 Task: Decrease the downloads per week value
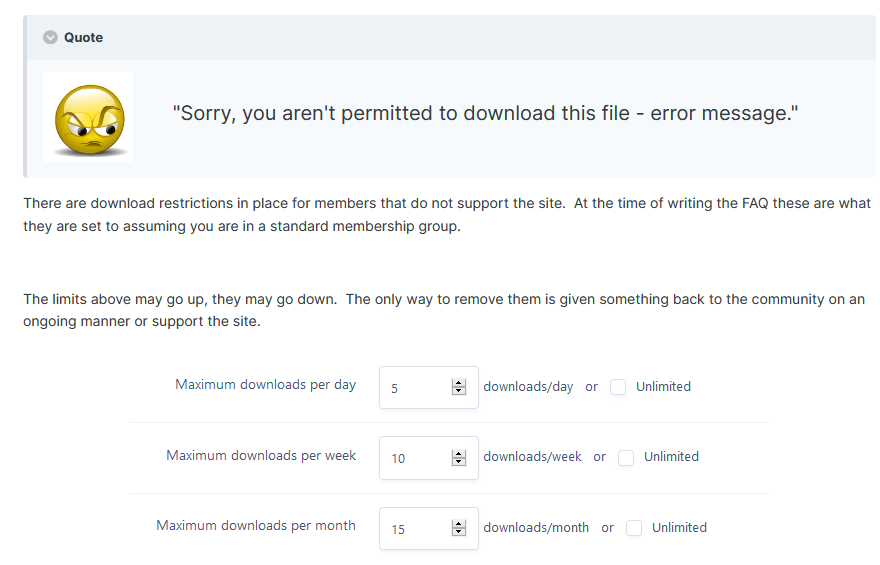point(459,462)
